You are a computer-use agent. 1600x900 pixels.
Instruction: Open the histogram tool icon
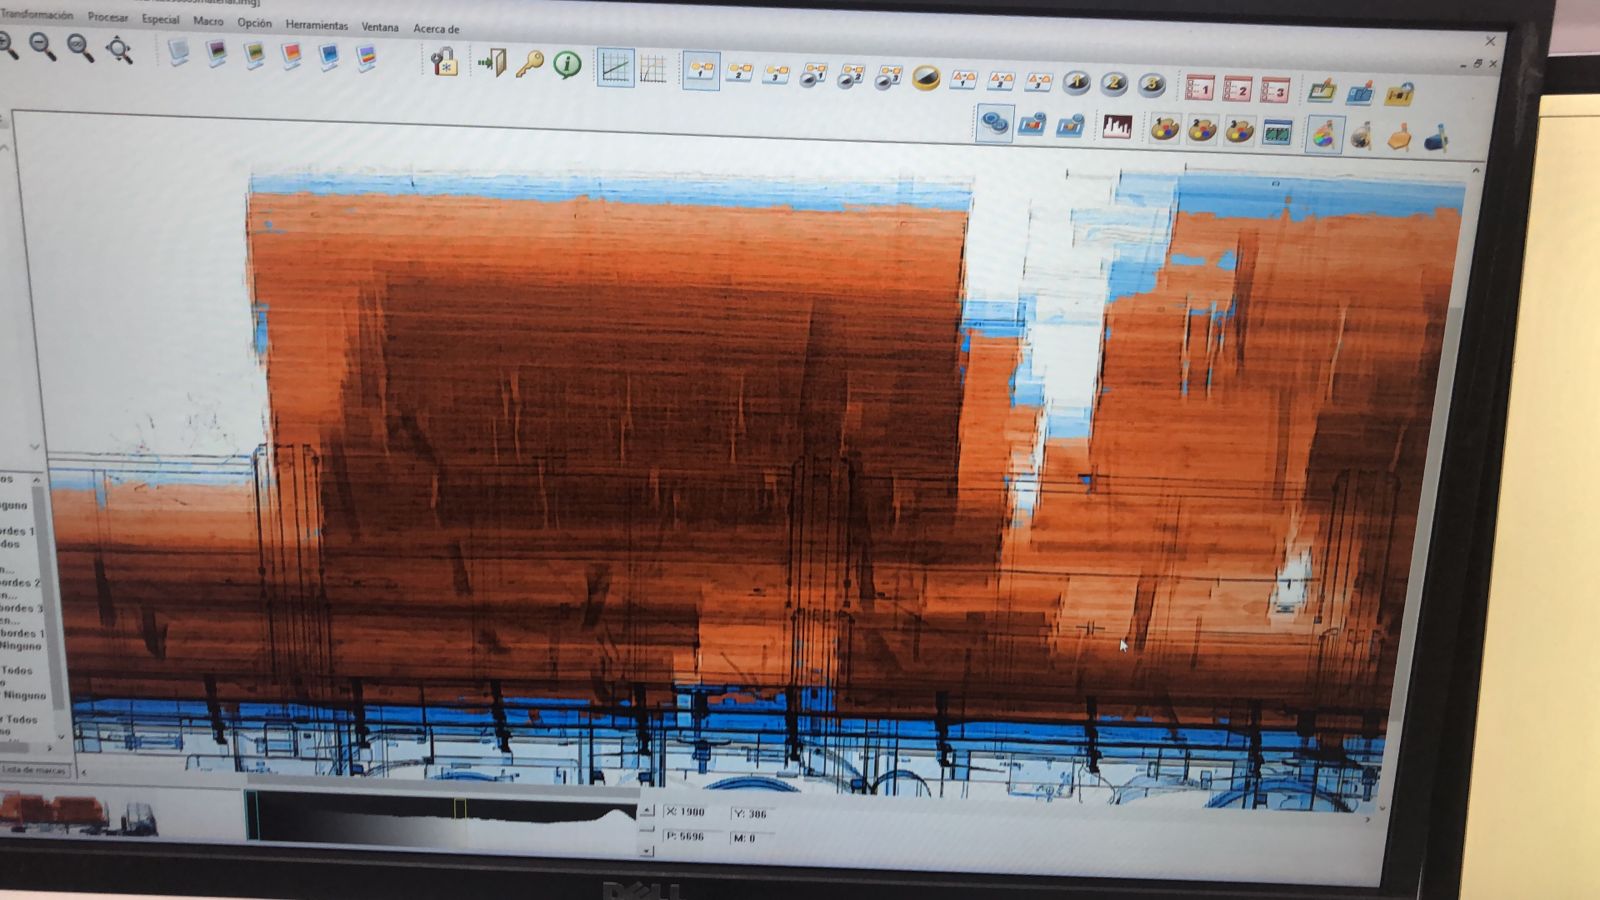tap(1116, 127)
